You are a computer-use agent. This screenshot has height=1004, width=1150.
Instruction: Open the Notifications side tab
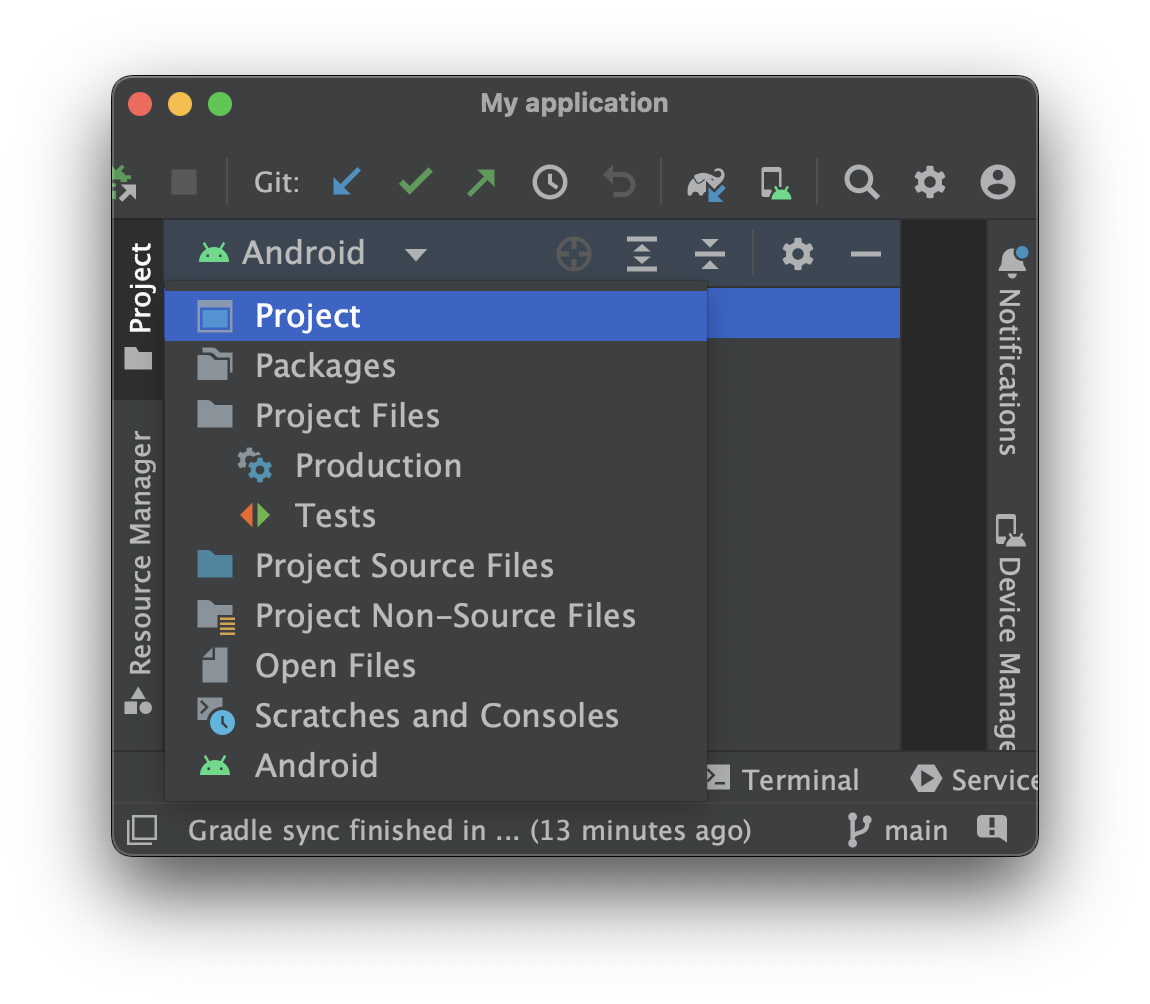(x=1011, y=353)
